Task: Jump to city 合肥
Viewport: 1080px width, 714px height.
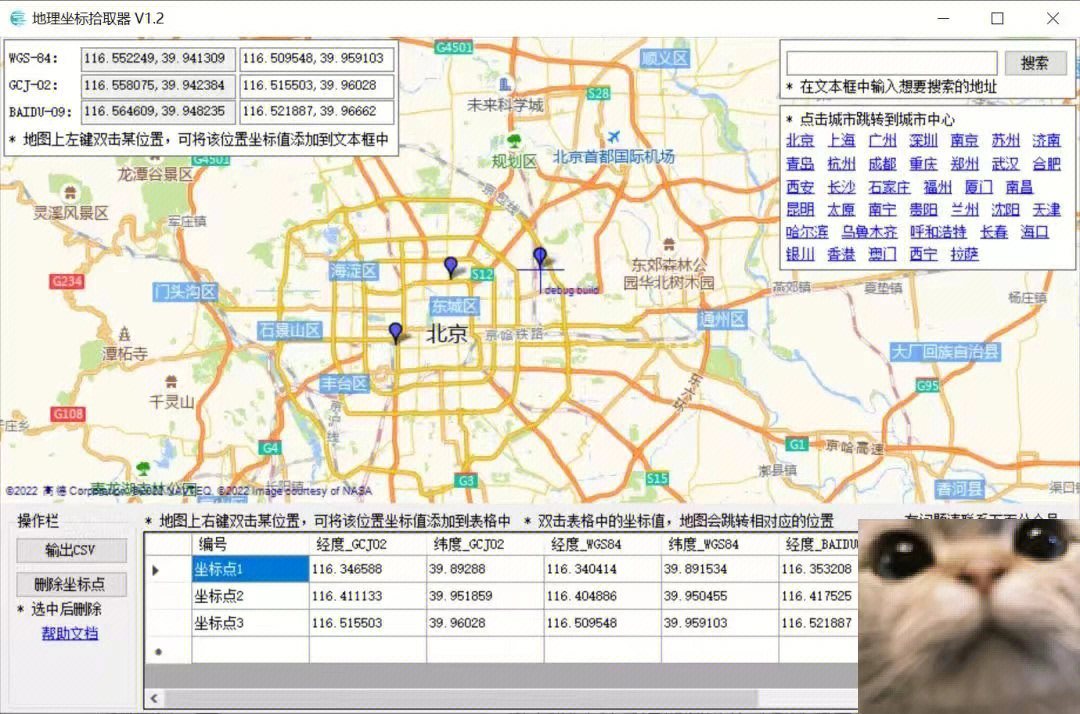Action: 1046,164
